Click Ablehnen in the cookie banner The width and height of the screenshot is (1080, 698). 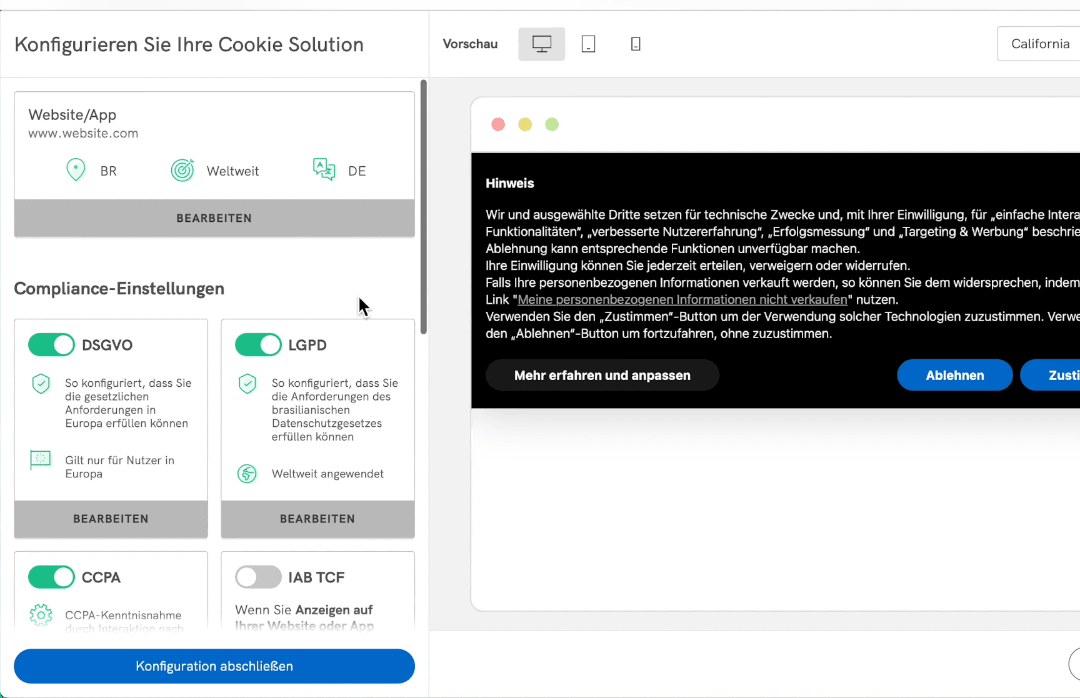point(955,375)
